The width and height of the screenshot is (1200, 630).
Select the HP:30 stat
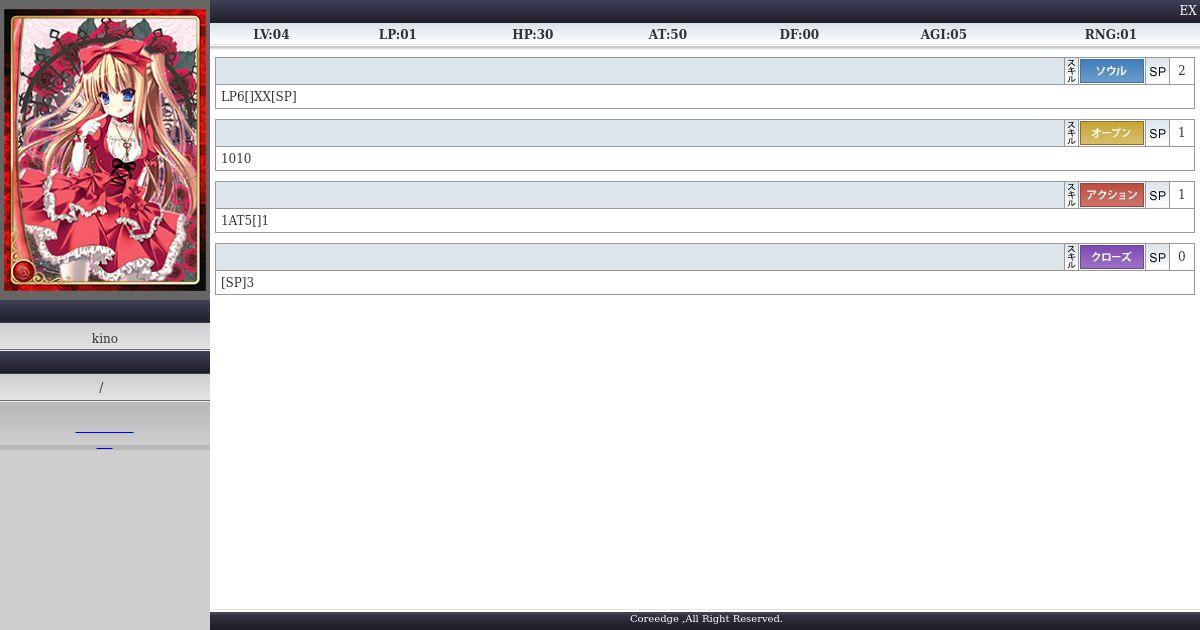pos(532,34)
